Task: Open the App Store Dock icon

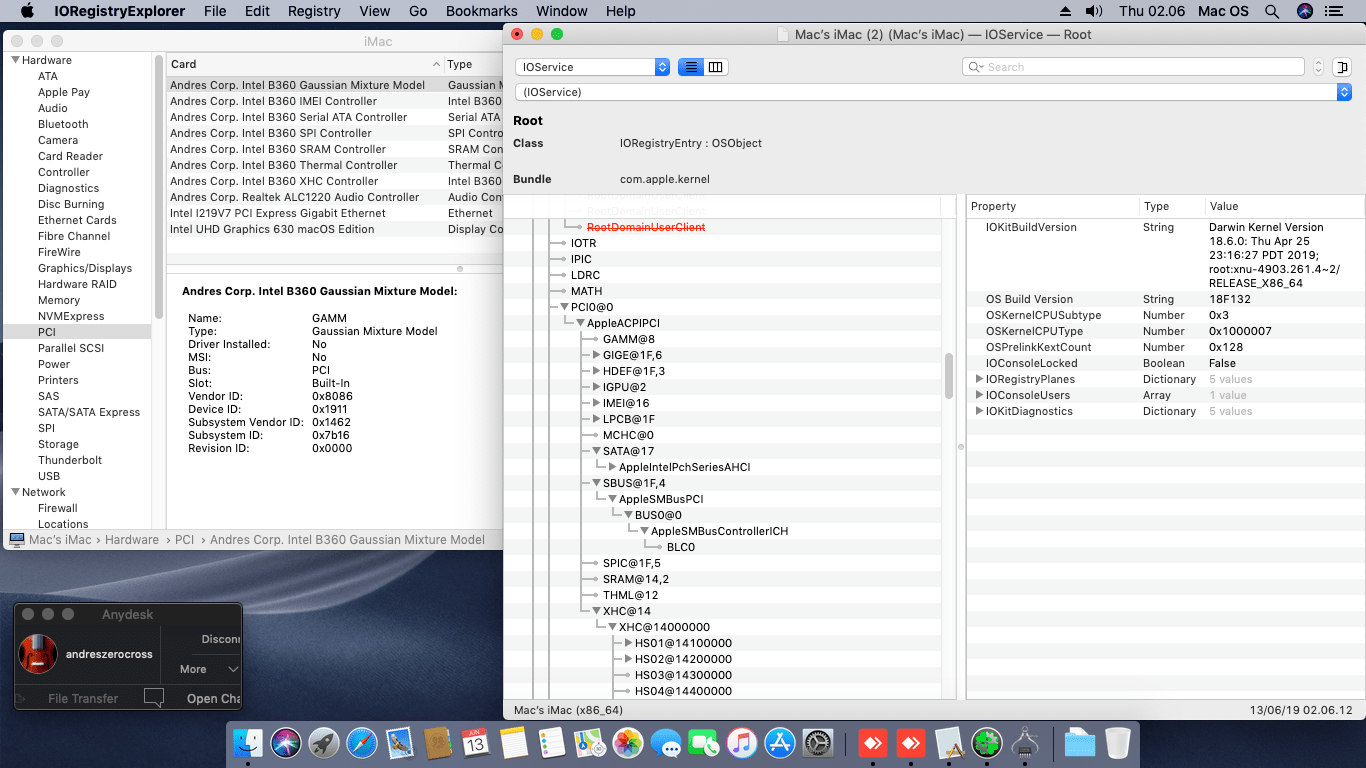Action: tap(779, 743)
